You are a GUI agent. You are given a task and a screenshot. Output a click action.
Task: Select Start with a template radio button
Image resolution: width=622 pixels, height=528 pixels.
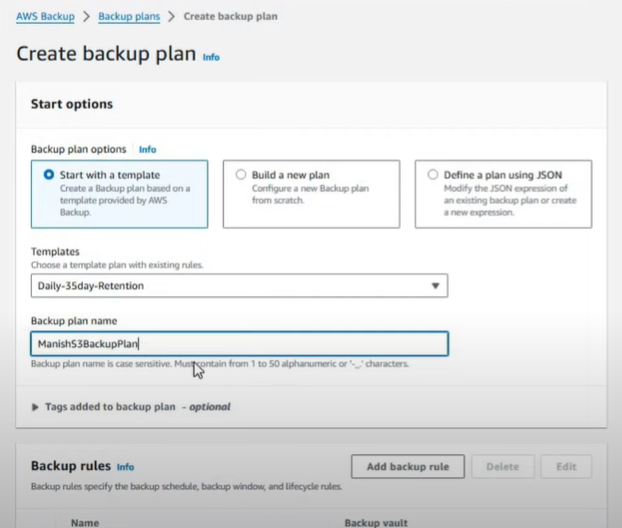point(49,175)
